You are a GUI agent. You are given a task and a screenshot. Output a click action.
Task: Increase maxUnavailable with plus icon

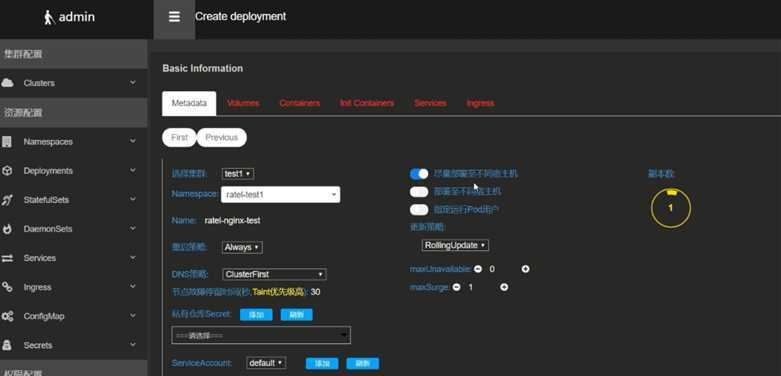click(x=525, y=269)
